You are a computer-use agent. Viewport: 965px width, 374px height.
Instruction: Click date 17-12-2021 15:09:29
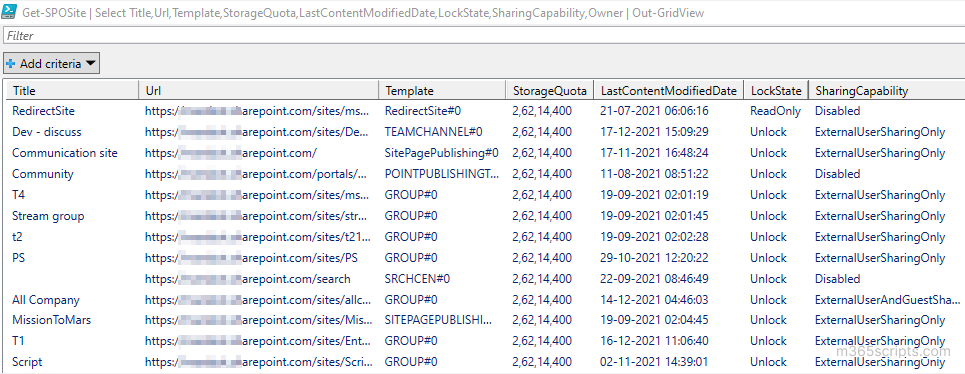[654, 132]
